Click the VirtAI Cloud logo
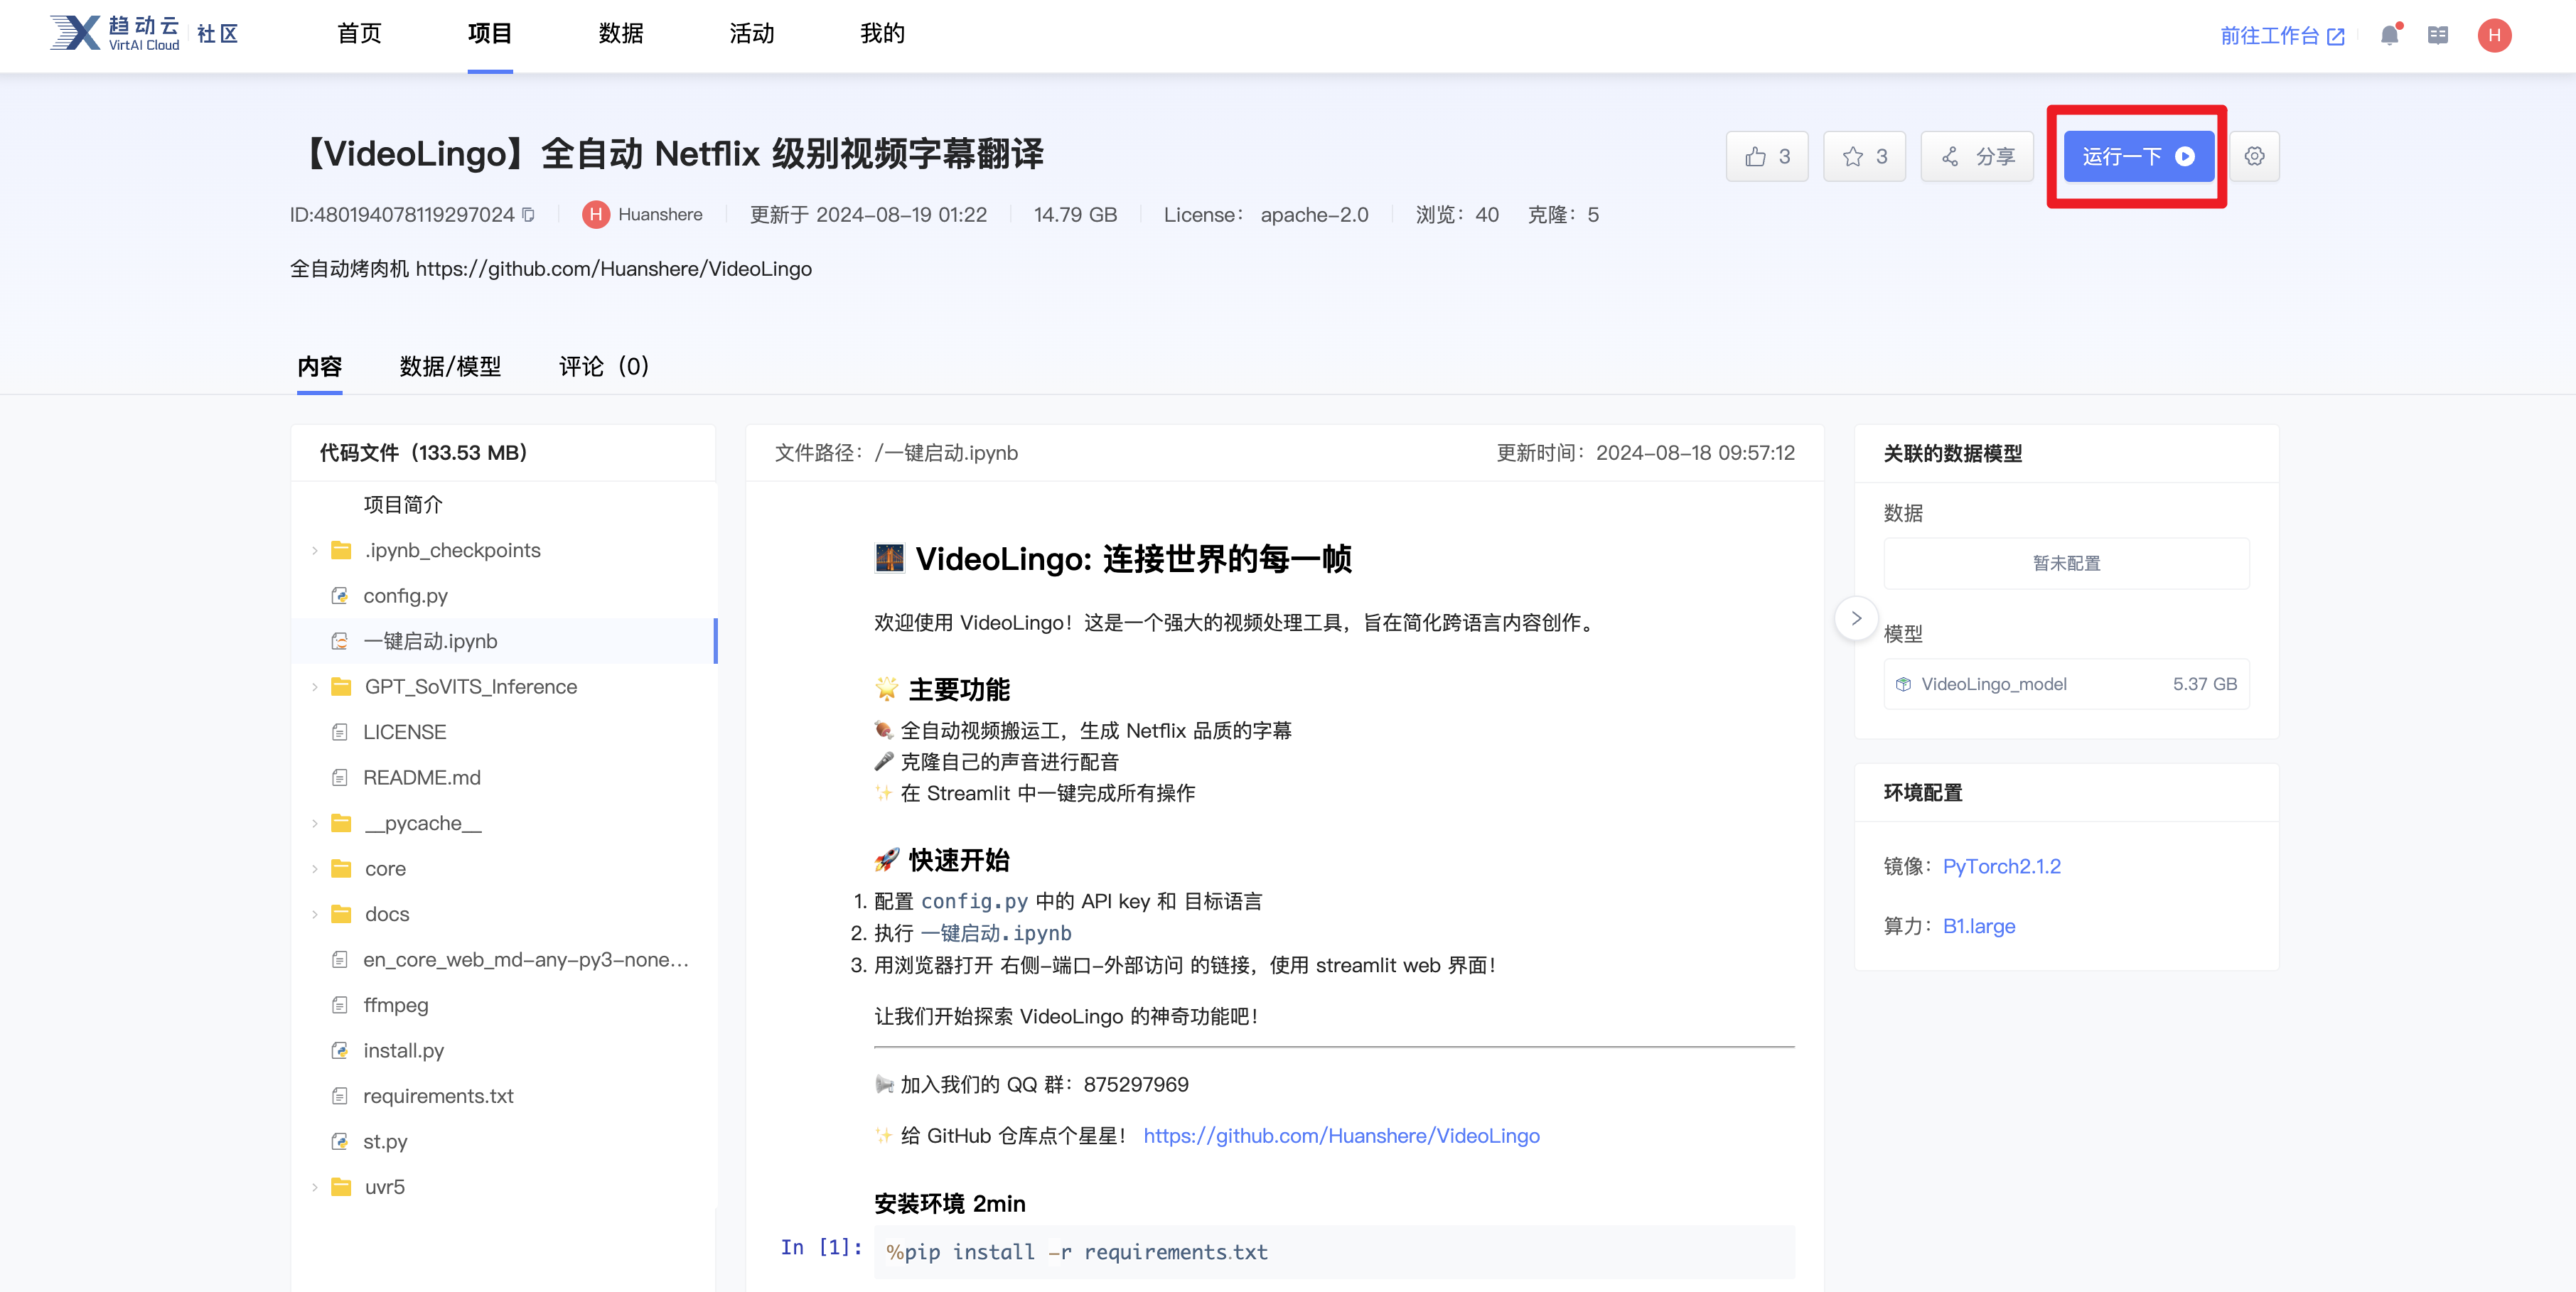 (115, 34)
